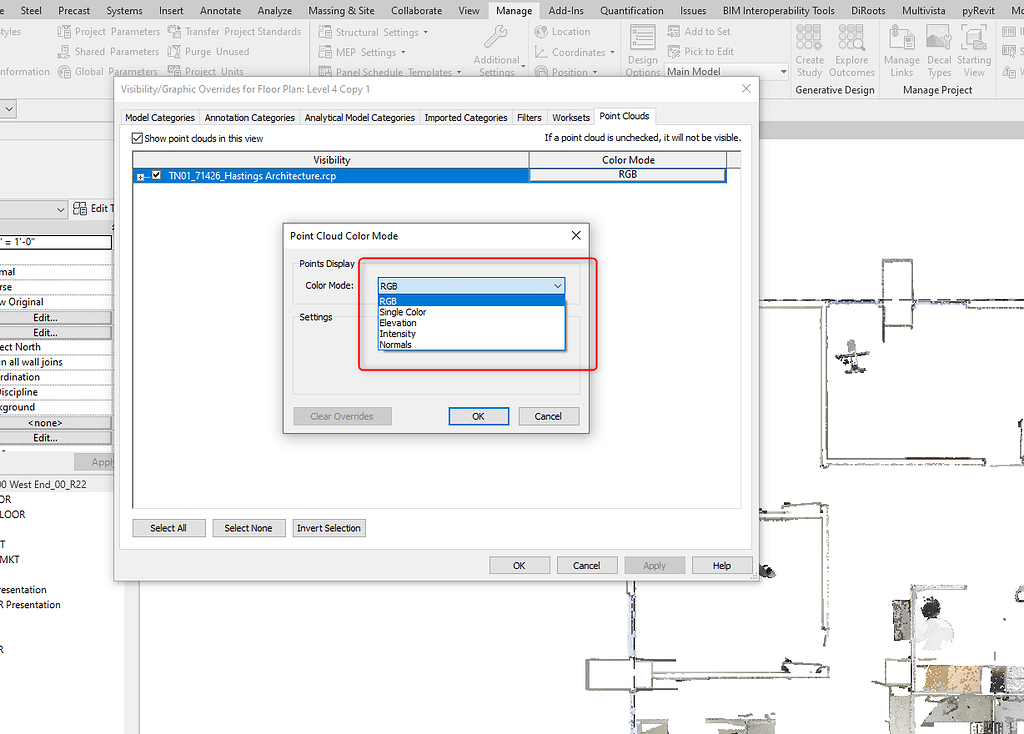Switch to the Filters tab

point(528,116)
